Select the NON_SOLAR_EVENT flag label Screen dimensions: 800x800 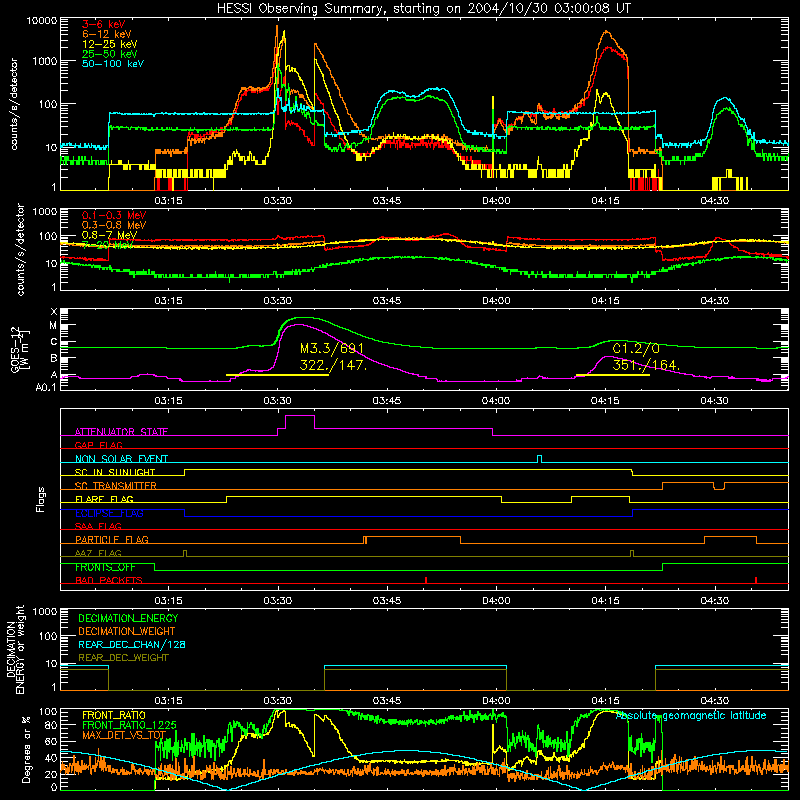[121, 459]
